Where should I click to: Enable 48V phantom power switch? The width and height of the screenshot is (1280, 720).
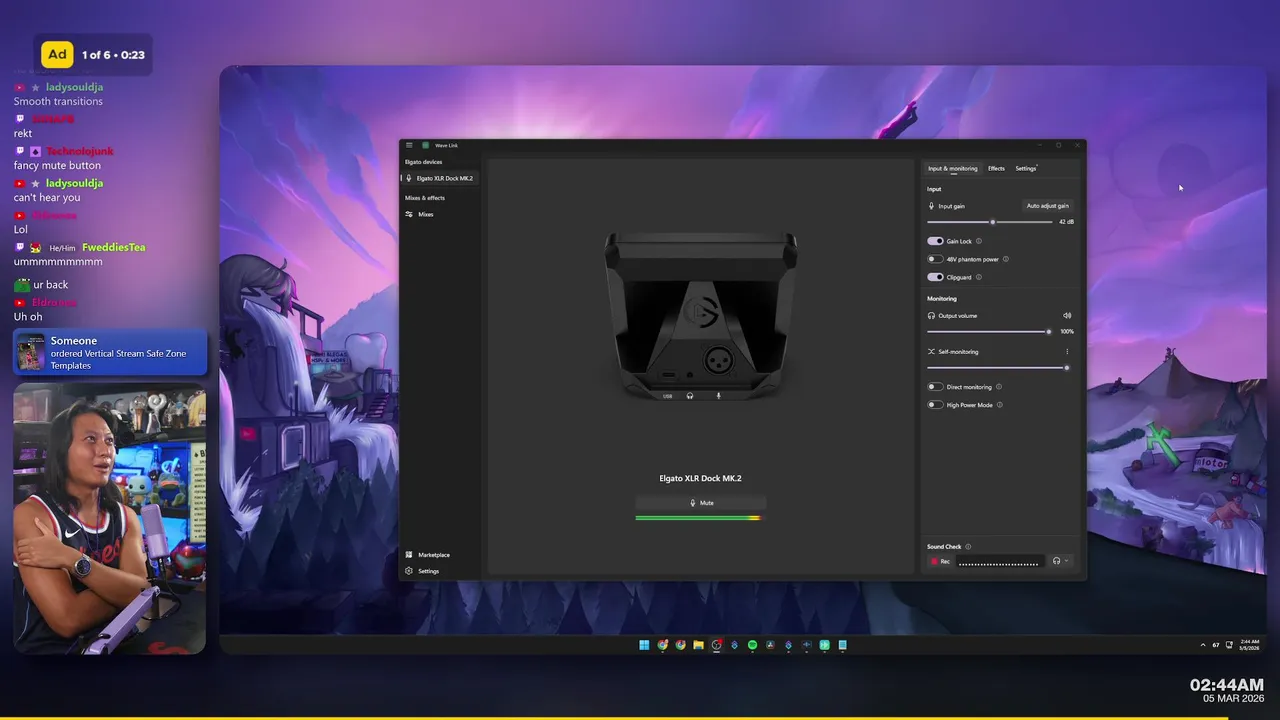[x=935, y=259]
